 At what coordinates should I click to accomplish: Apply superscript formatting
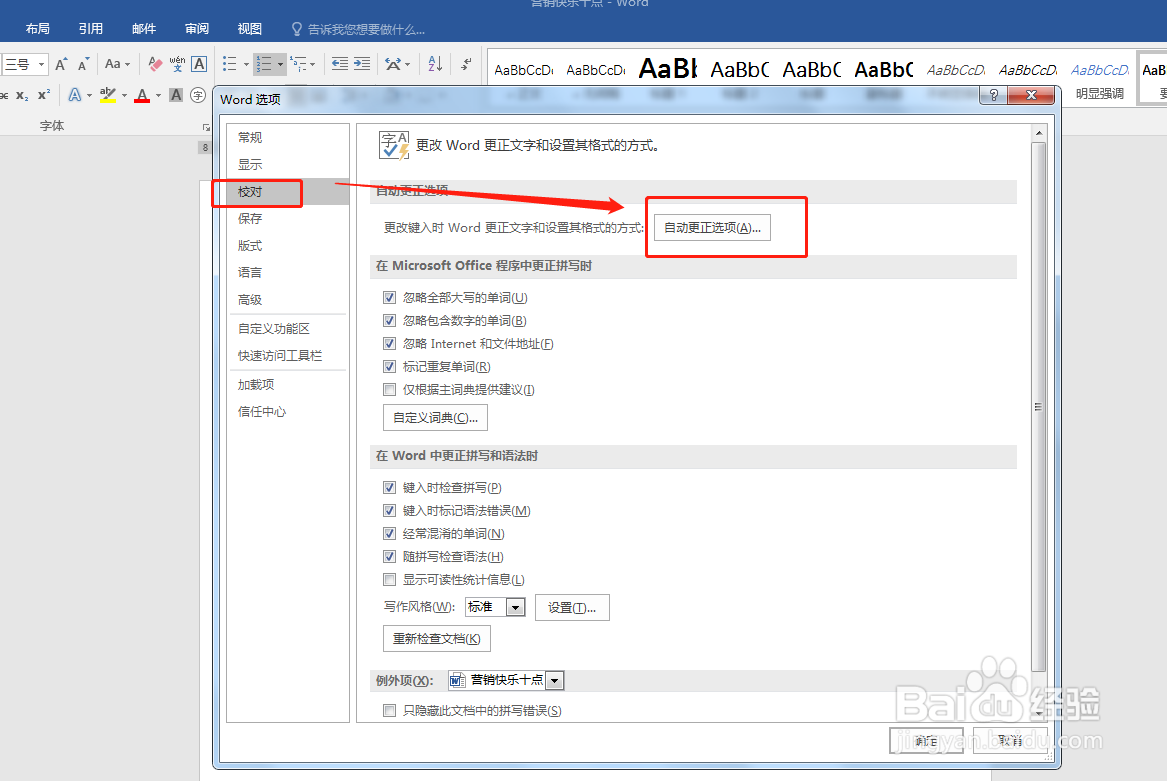click(44, 95)
